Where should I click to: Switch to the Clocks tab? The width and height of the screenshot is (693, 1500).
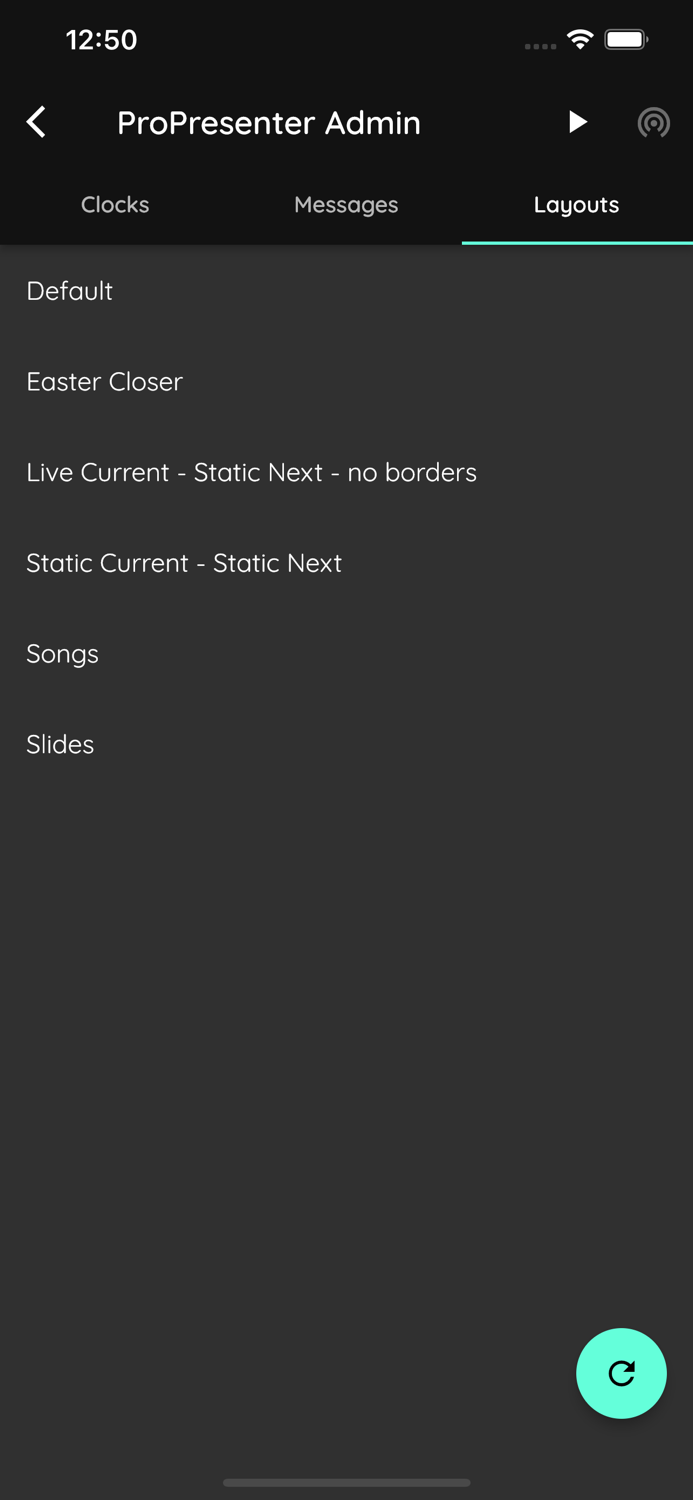[114, 205]
